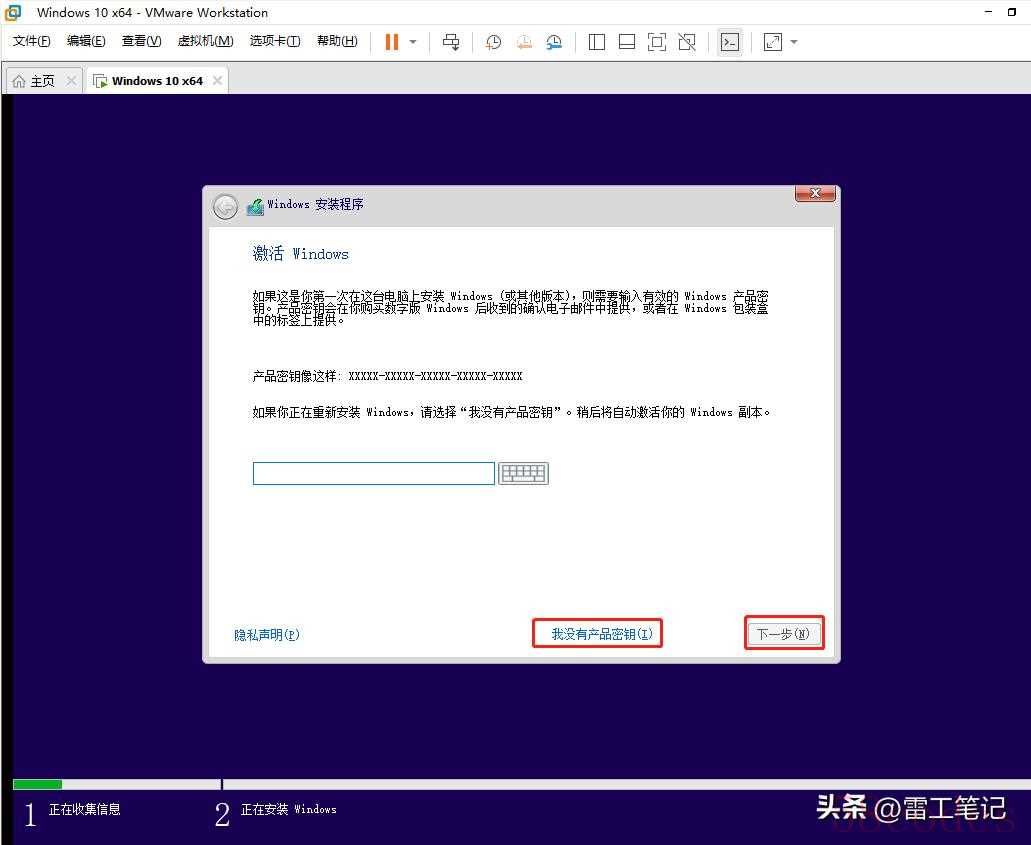The height and width of the screenshot is (845, 1031).
Task: Toggle the library sidebar panel icon
Action: tap(597, 42)
